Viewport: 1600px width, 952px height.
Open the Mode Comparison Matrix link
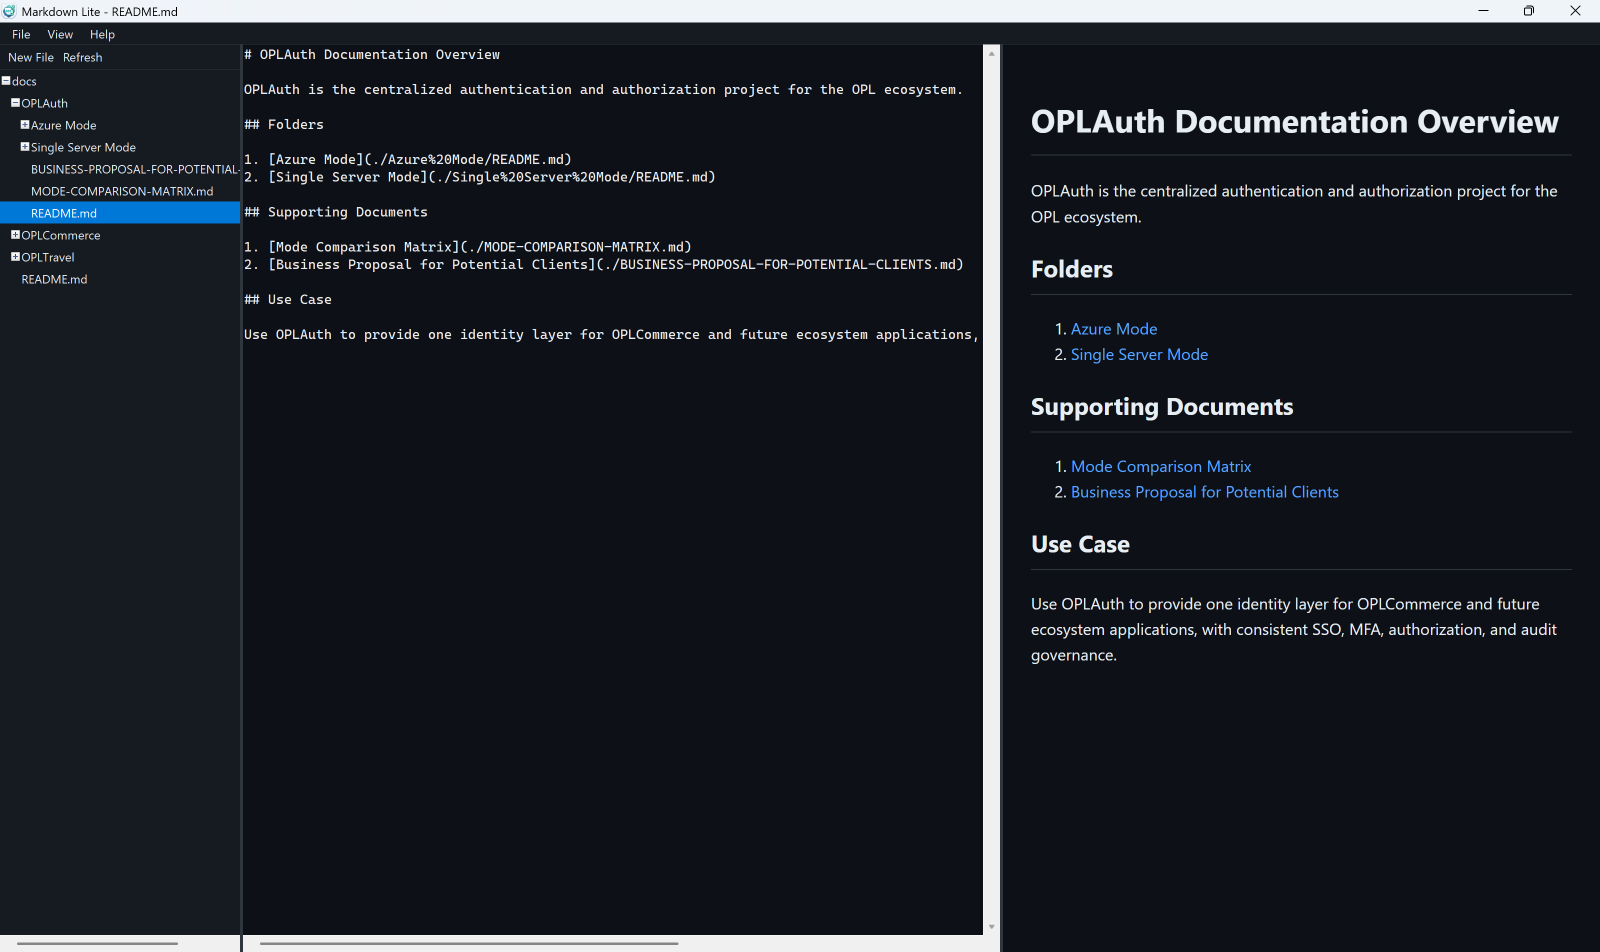tap(1160, 466)
